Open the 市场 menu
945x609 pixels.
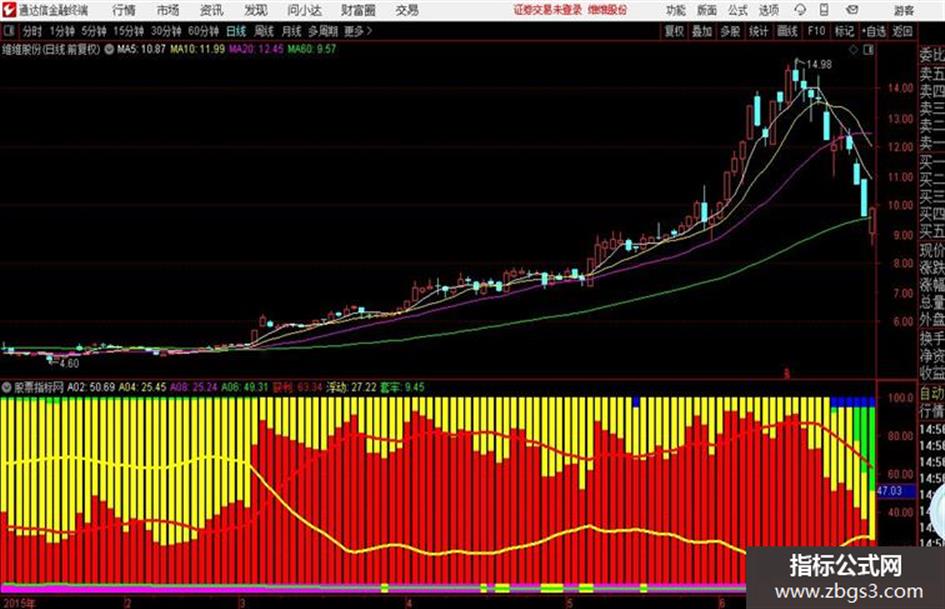168,10
